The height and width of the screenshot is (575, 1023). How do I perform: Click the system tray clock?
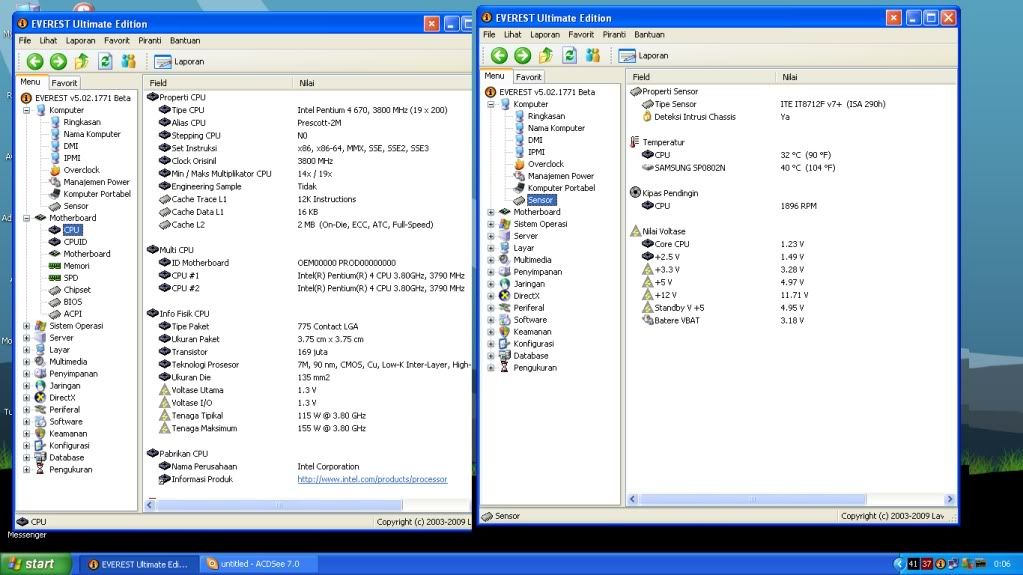pyautogui.click(x=1001, y=564)
